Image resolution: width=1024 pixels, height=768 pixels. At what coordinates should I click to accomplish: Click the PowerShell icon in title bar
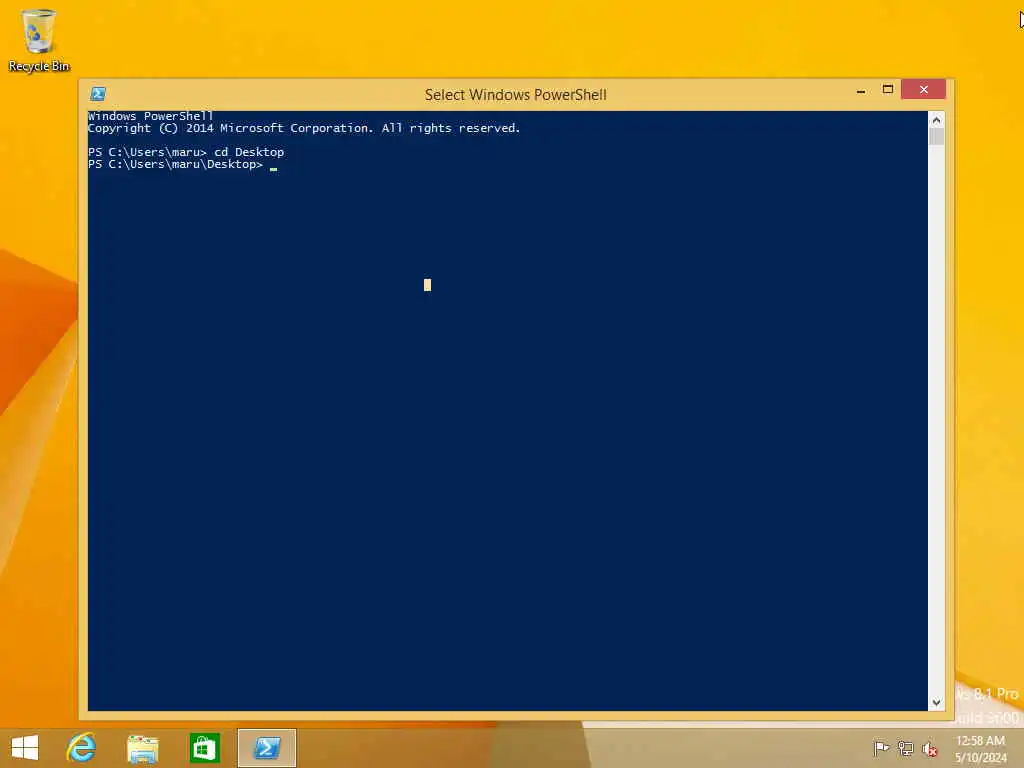[98, 94]
